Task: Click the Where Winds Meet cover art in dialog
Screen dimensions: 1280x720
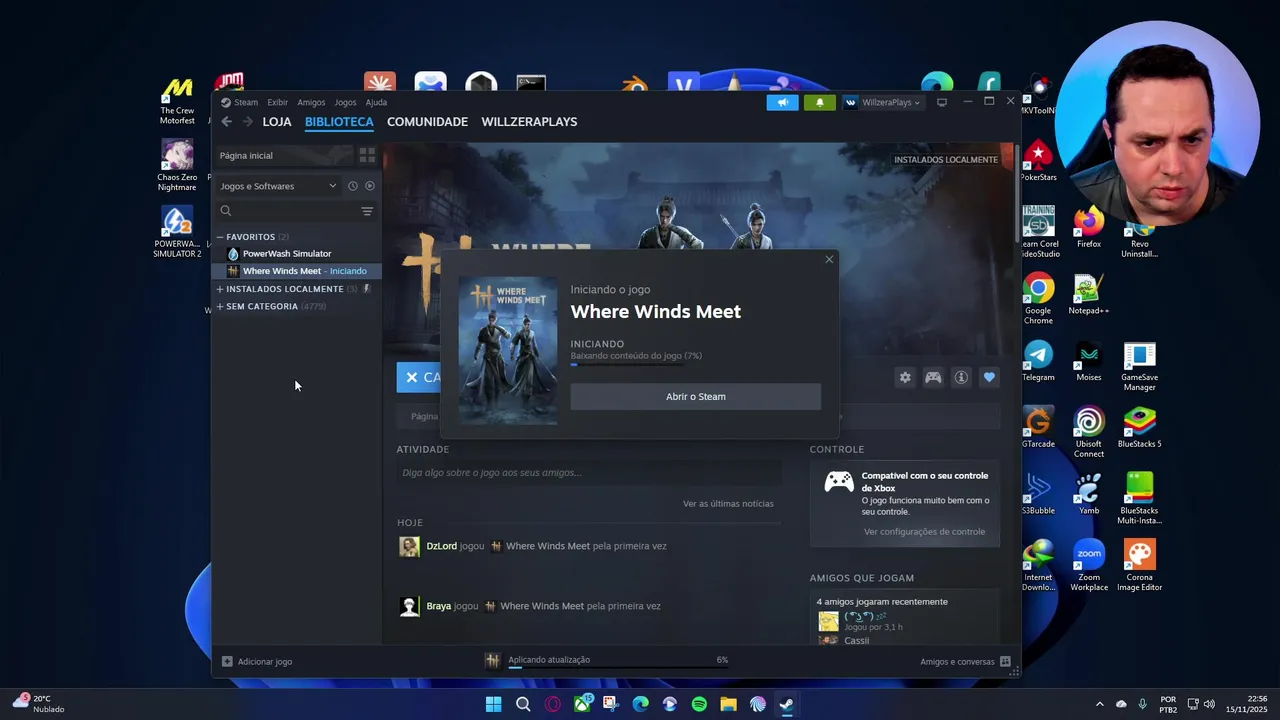Action: pyautogui.click(x=508, y=351)
